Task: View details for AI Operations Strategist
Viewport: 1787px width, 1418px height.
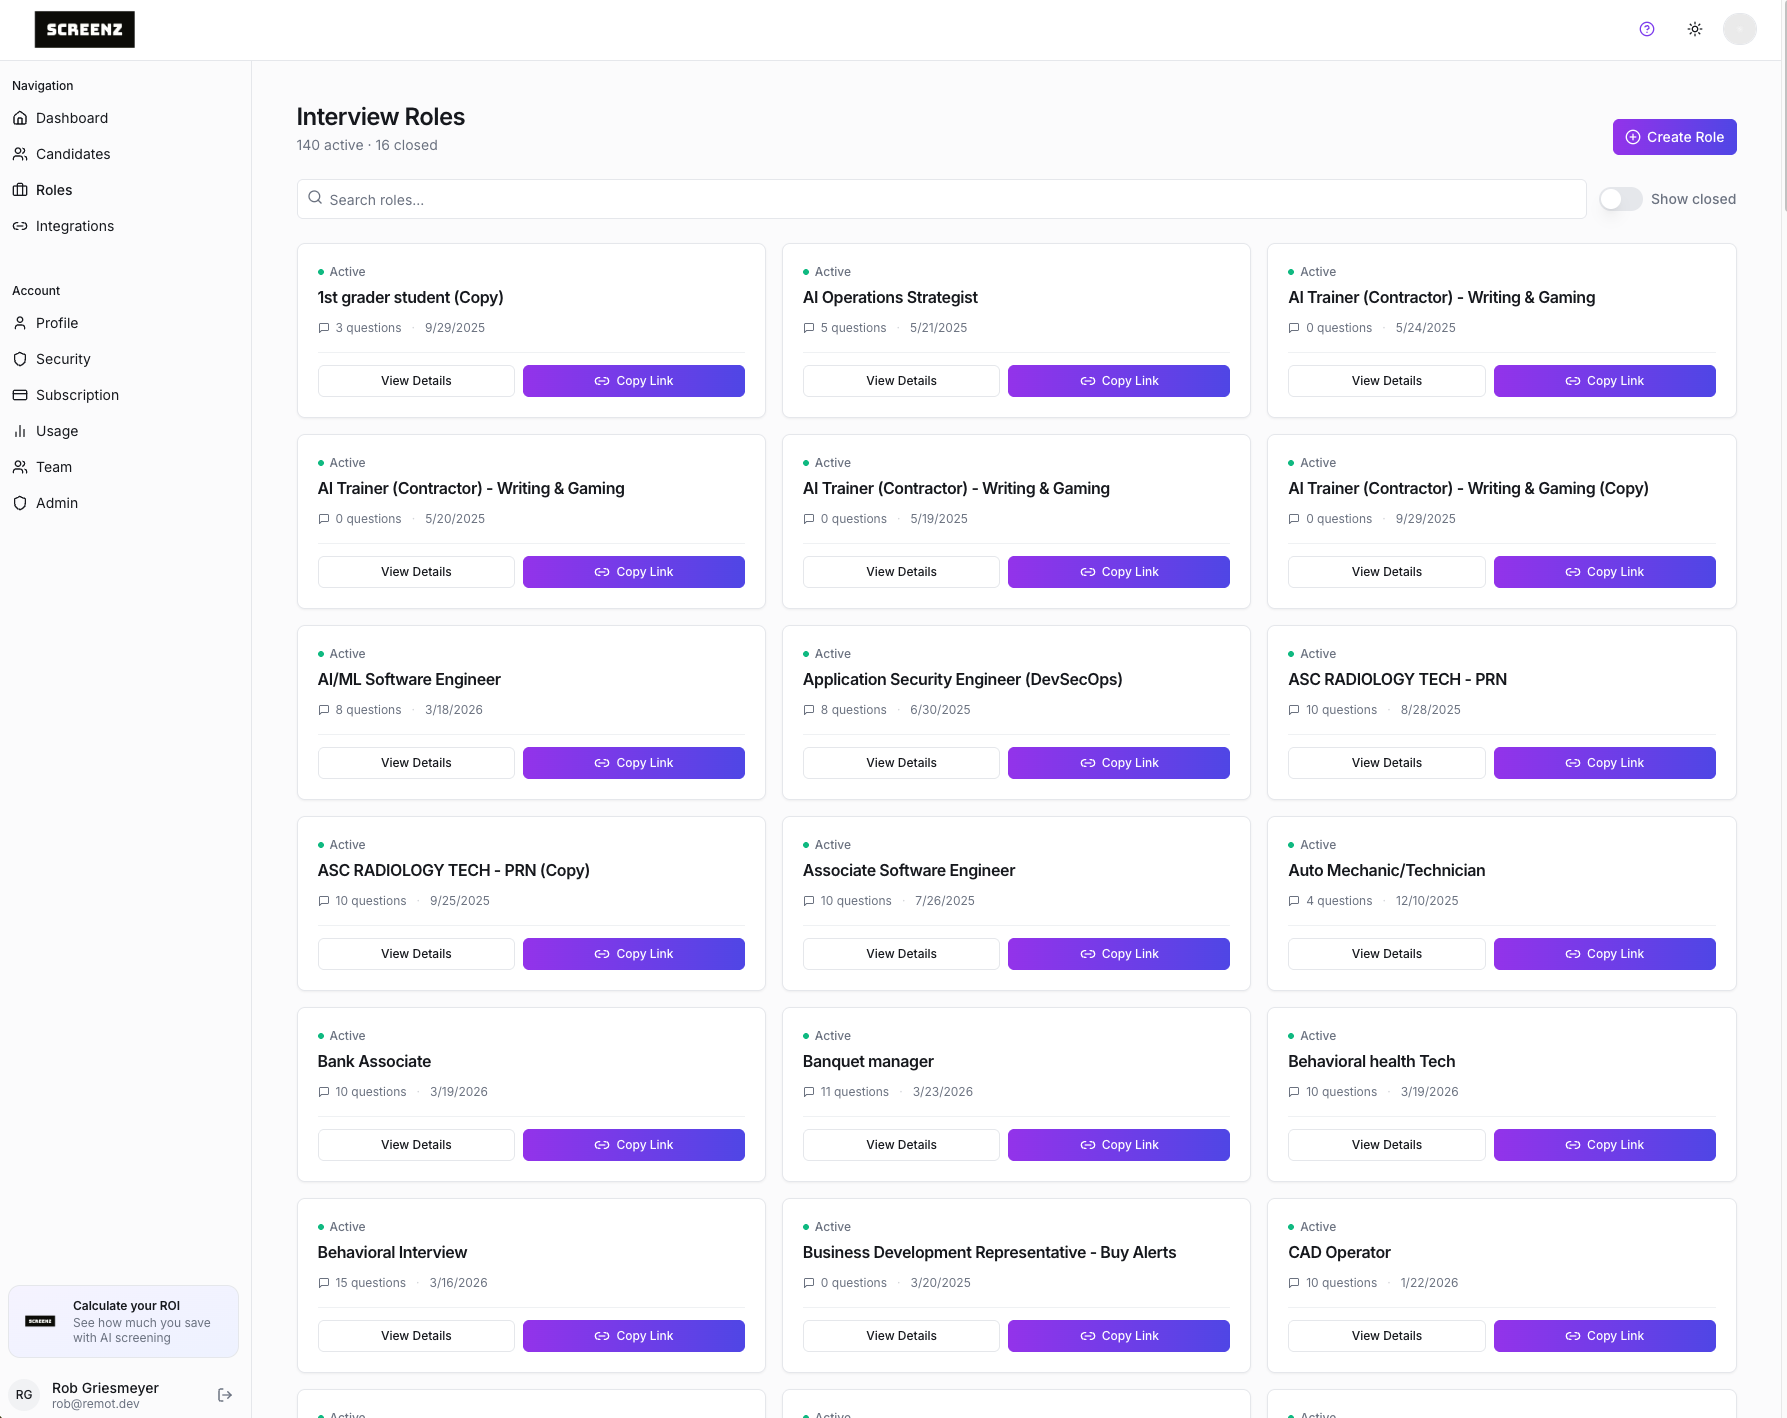Action: click(x=901, y=381)
